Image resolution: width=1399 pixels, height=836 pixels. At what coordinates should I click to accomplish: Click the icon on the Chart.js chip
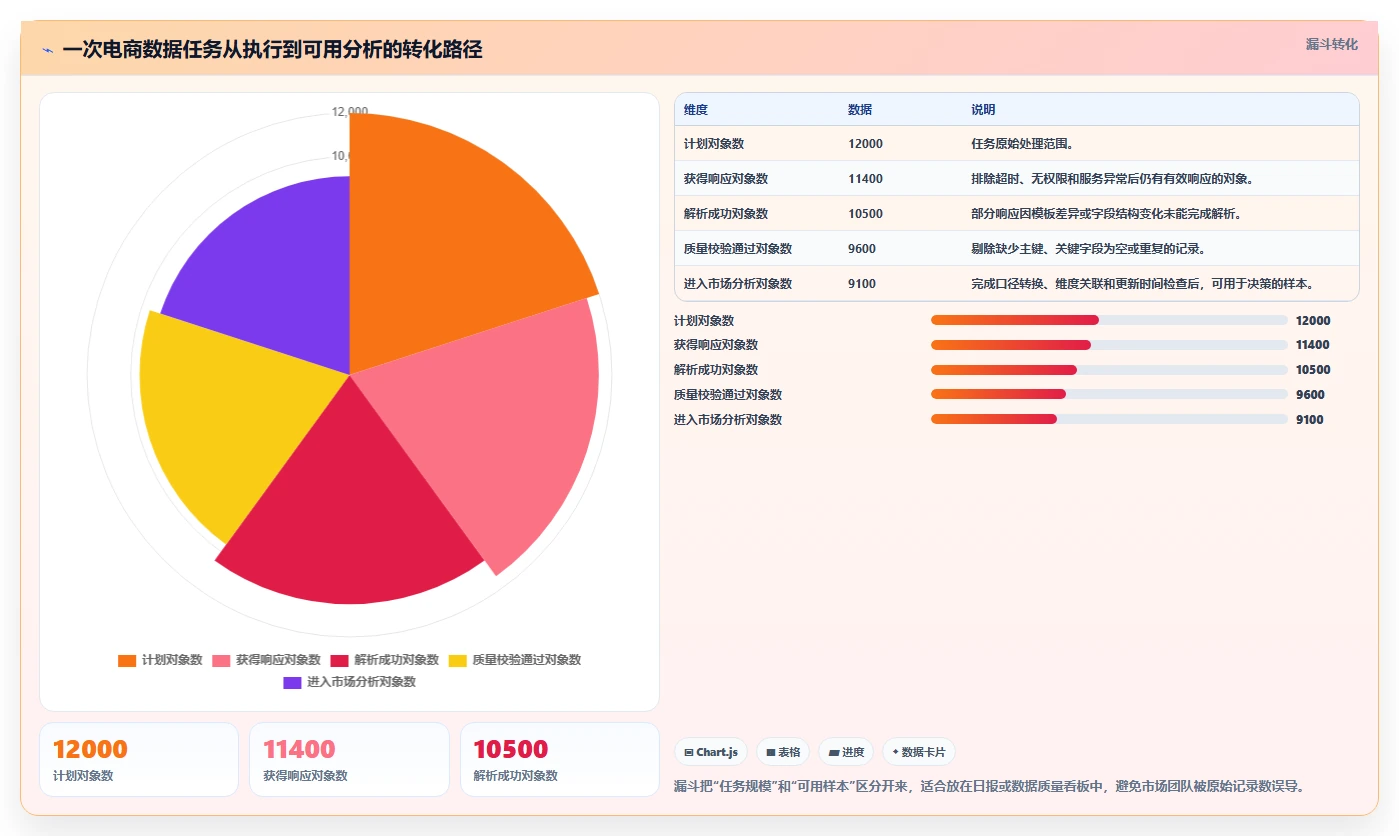[689, 752]
